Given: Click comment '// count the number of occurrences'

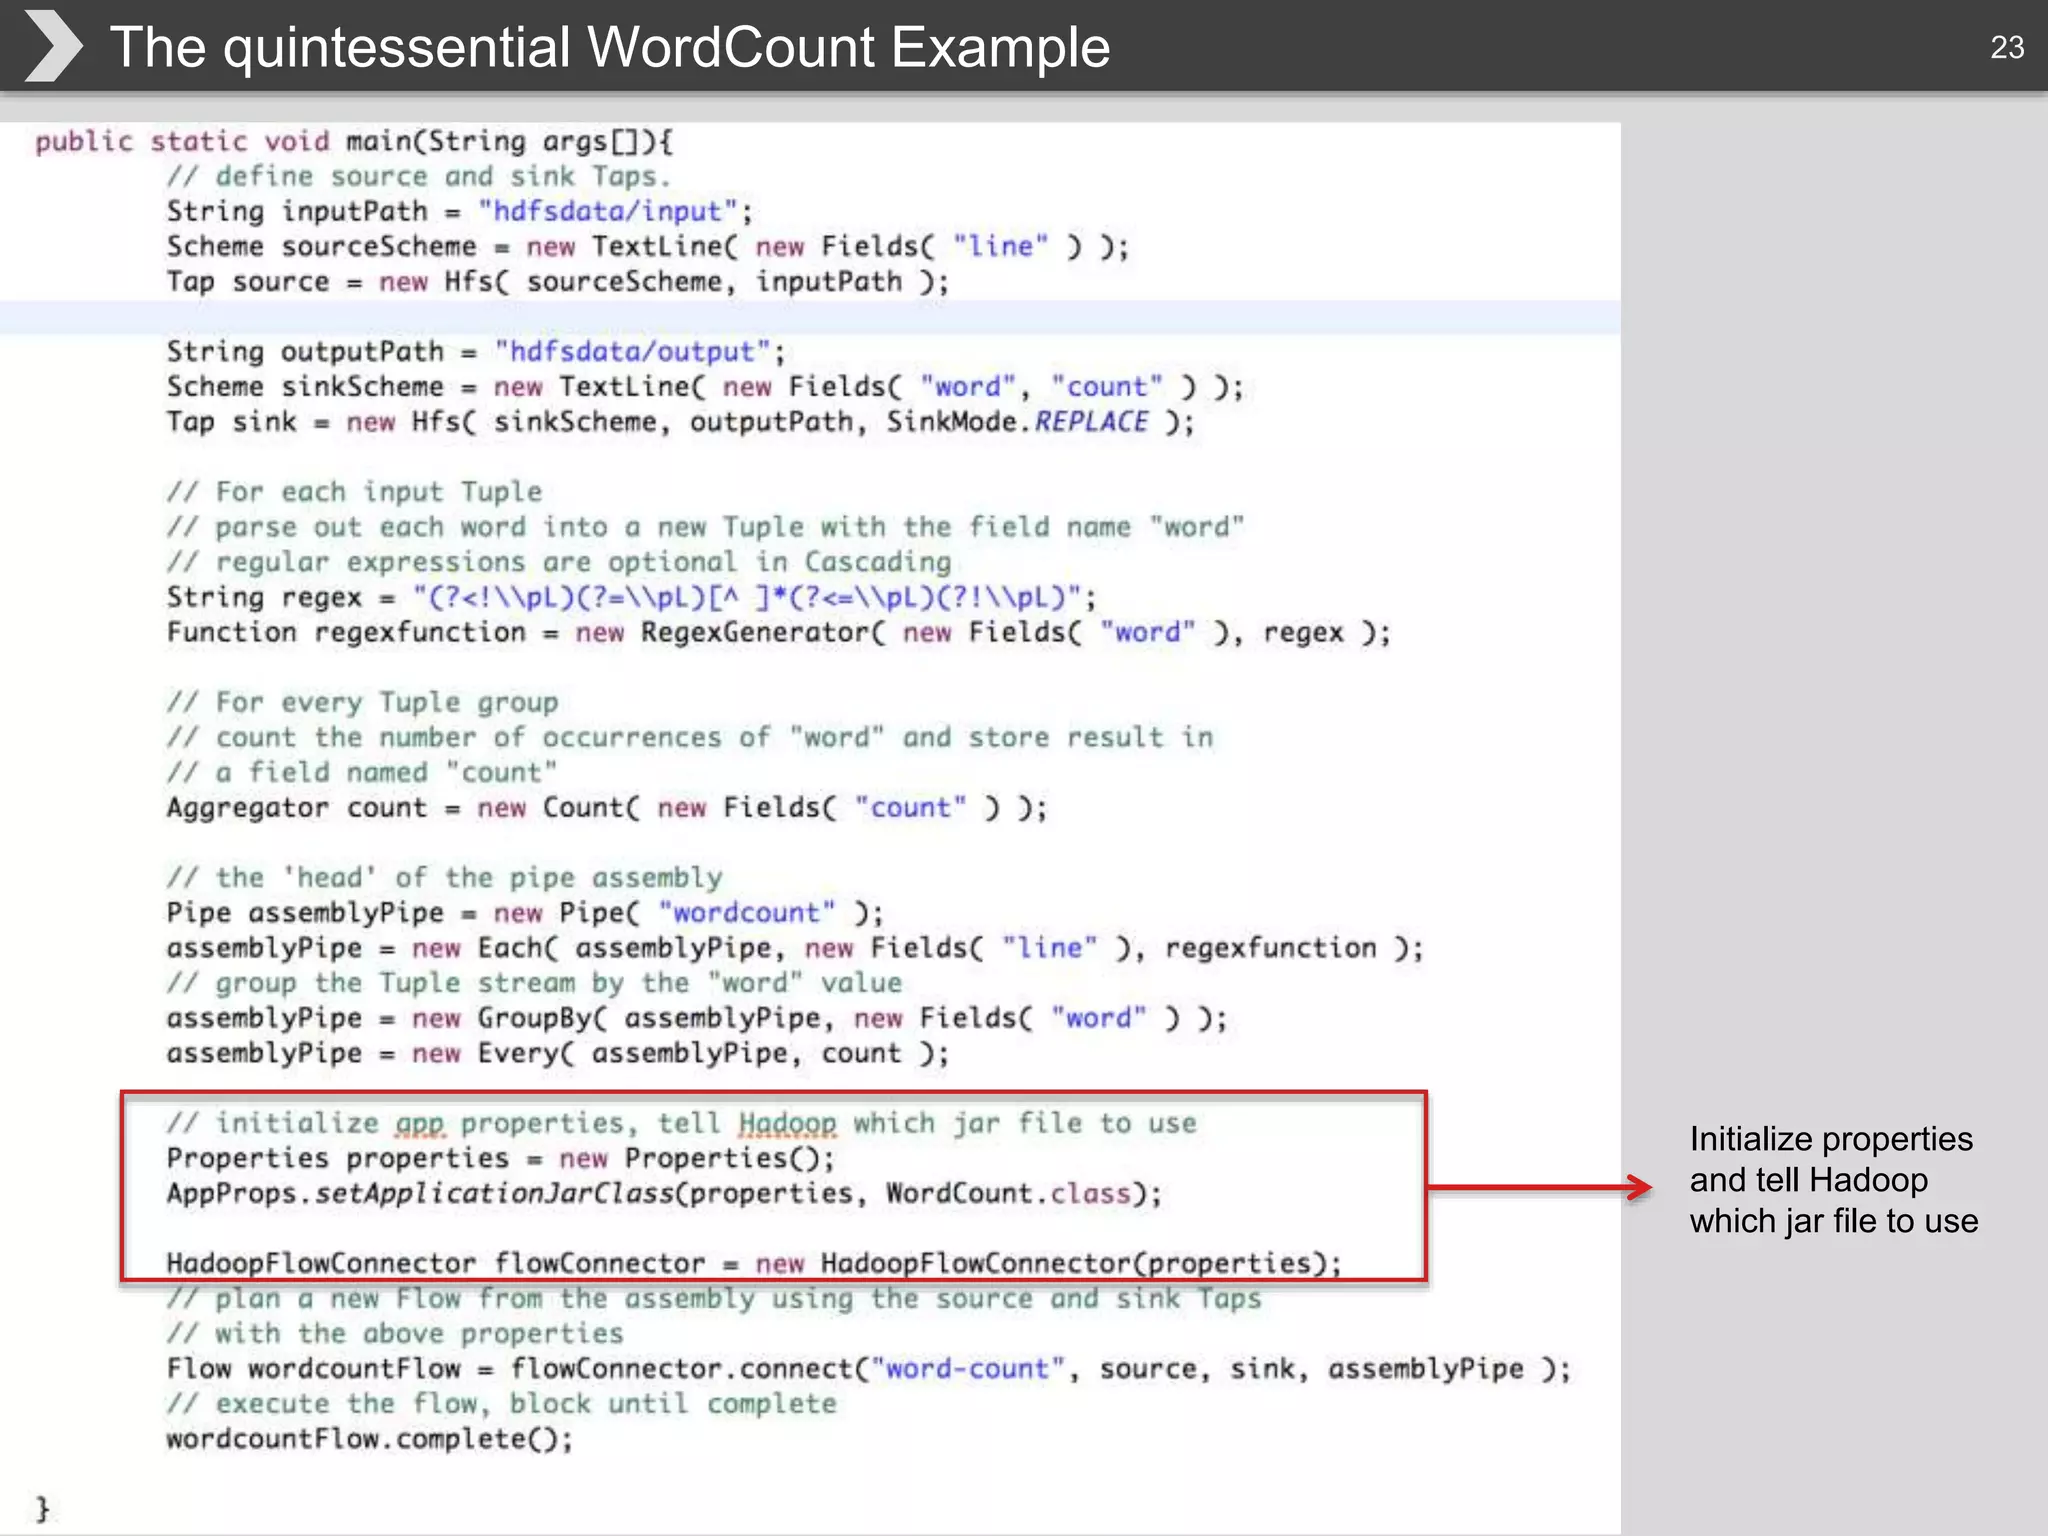Looking at the screenshot, I should [689, 737].
